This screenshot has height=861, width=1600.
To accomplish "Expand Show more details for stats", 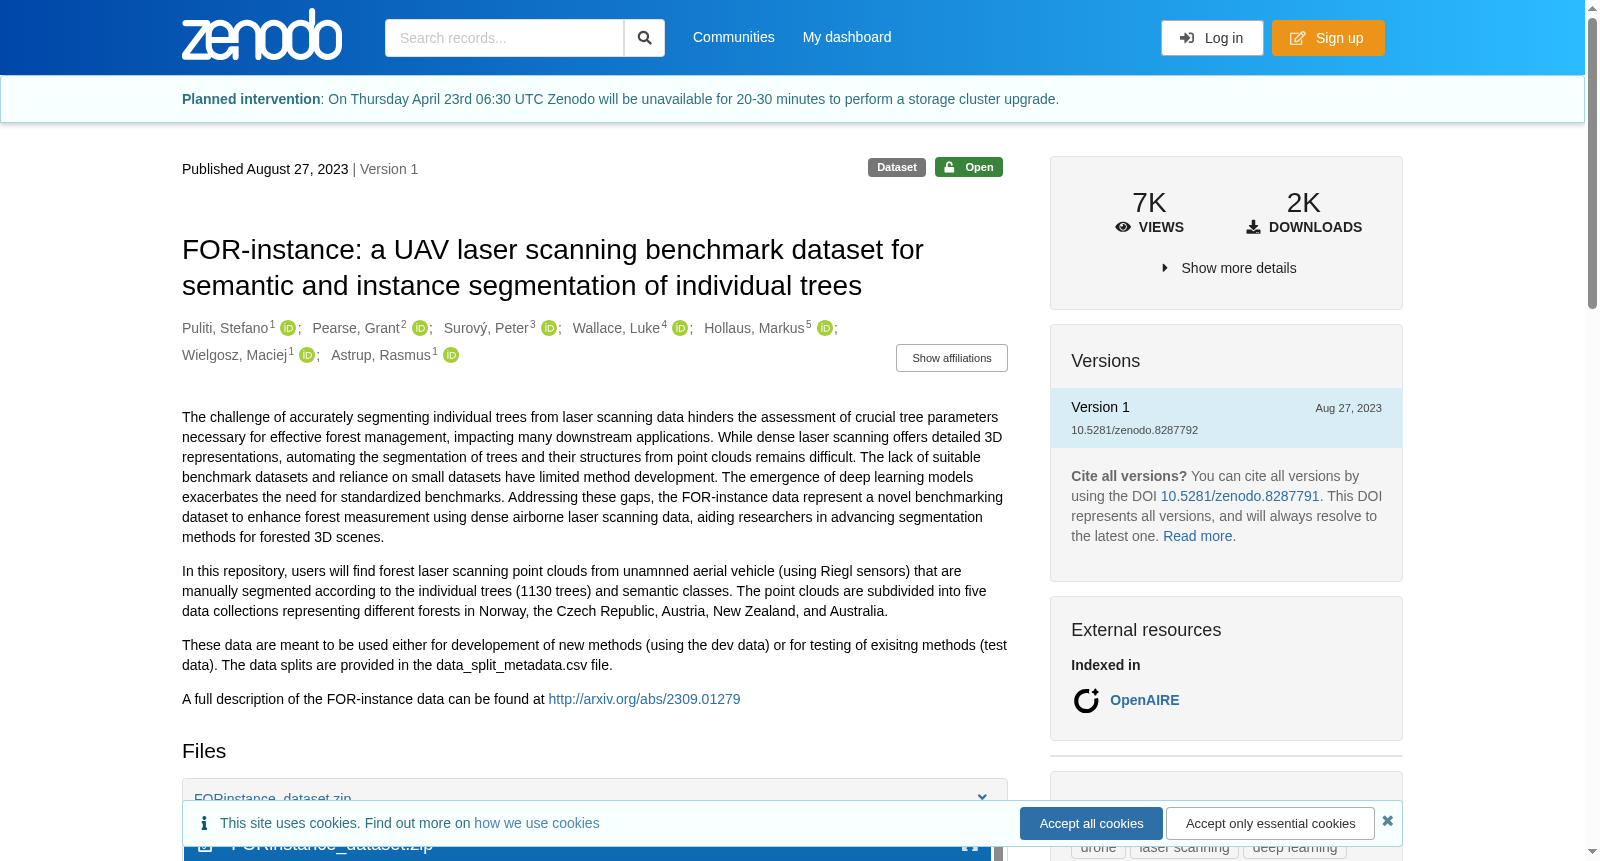I will tap(1227, 268).
